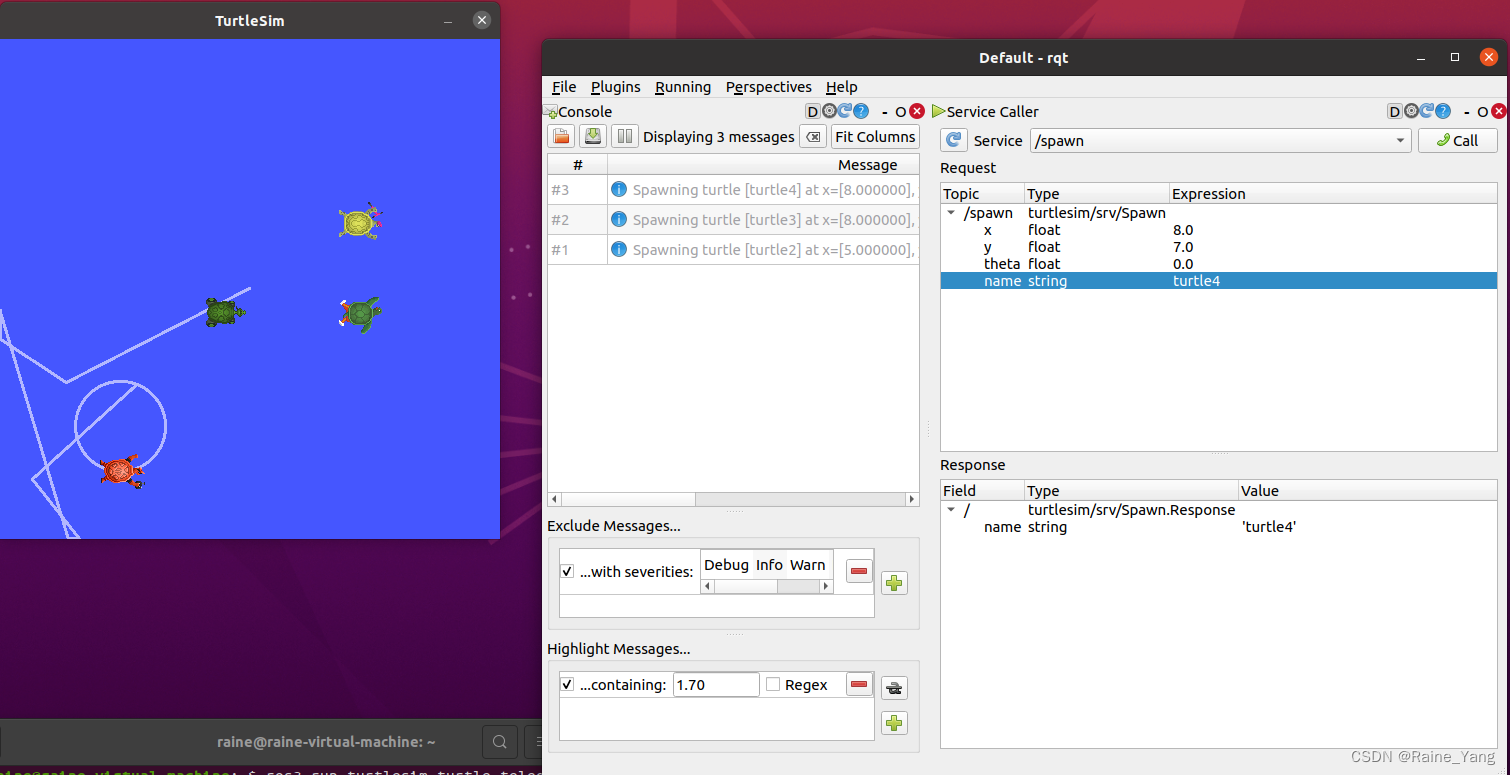Open the Perspectives menu
Screen dimensions: 1510x775
pyautogui.click(x=768, y=87)
